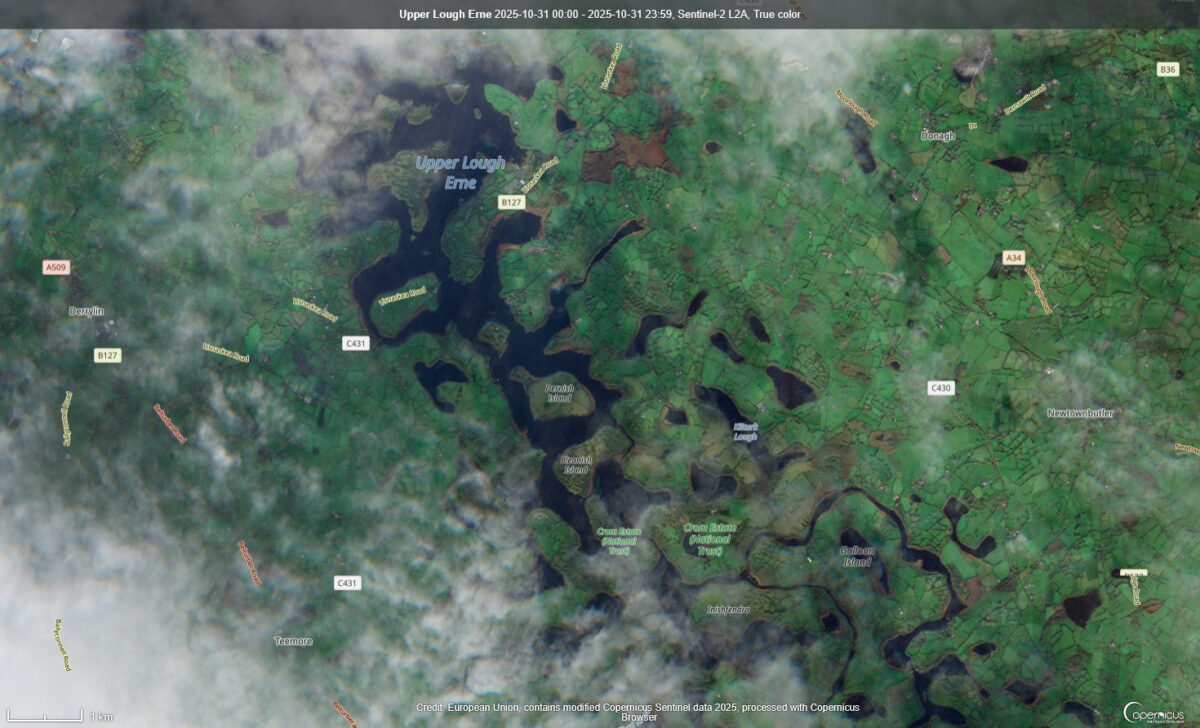Select the Newtownbutler place name
The height and width of the screenshot is (728, 1200).
[x=1081, y=411]
